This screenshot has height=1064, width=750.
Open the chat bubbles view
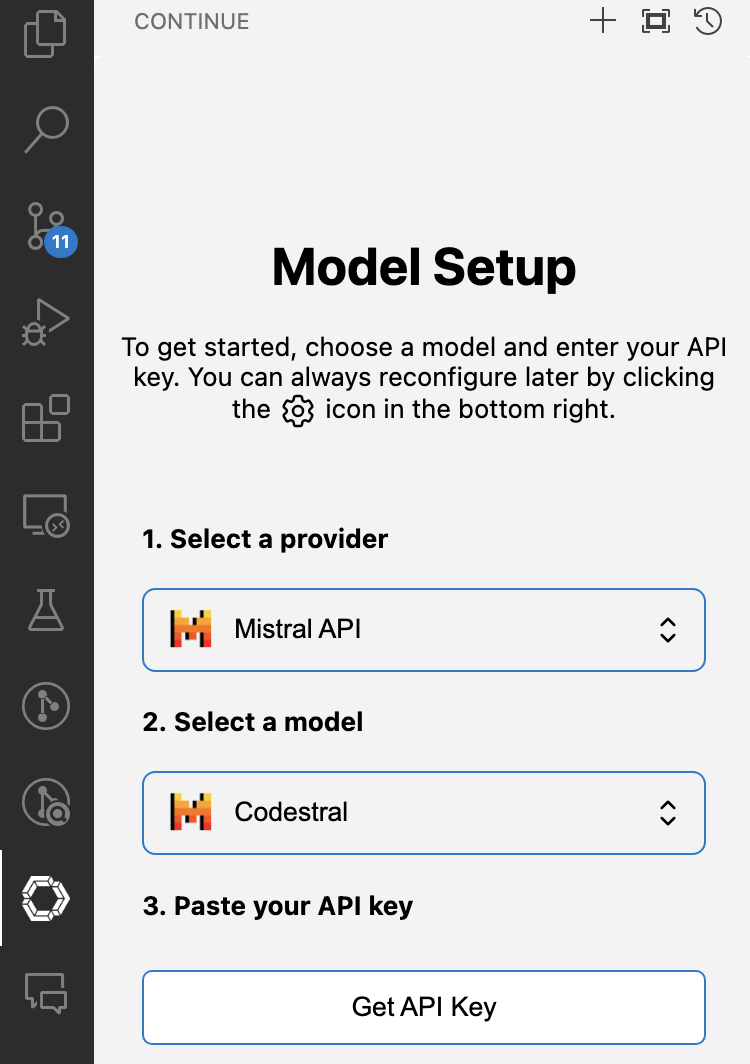click(x=46, y=992)
